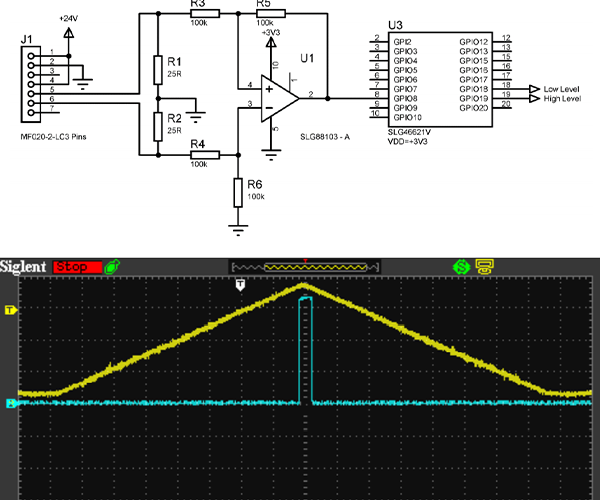
Task: Click the junction dot at U1 output
Action: pos(328,98)
